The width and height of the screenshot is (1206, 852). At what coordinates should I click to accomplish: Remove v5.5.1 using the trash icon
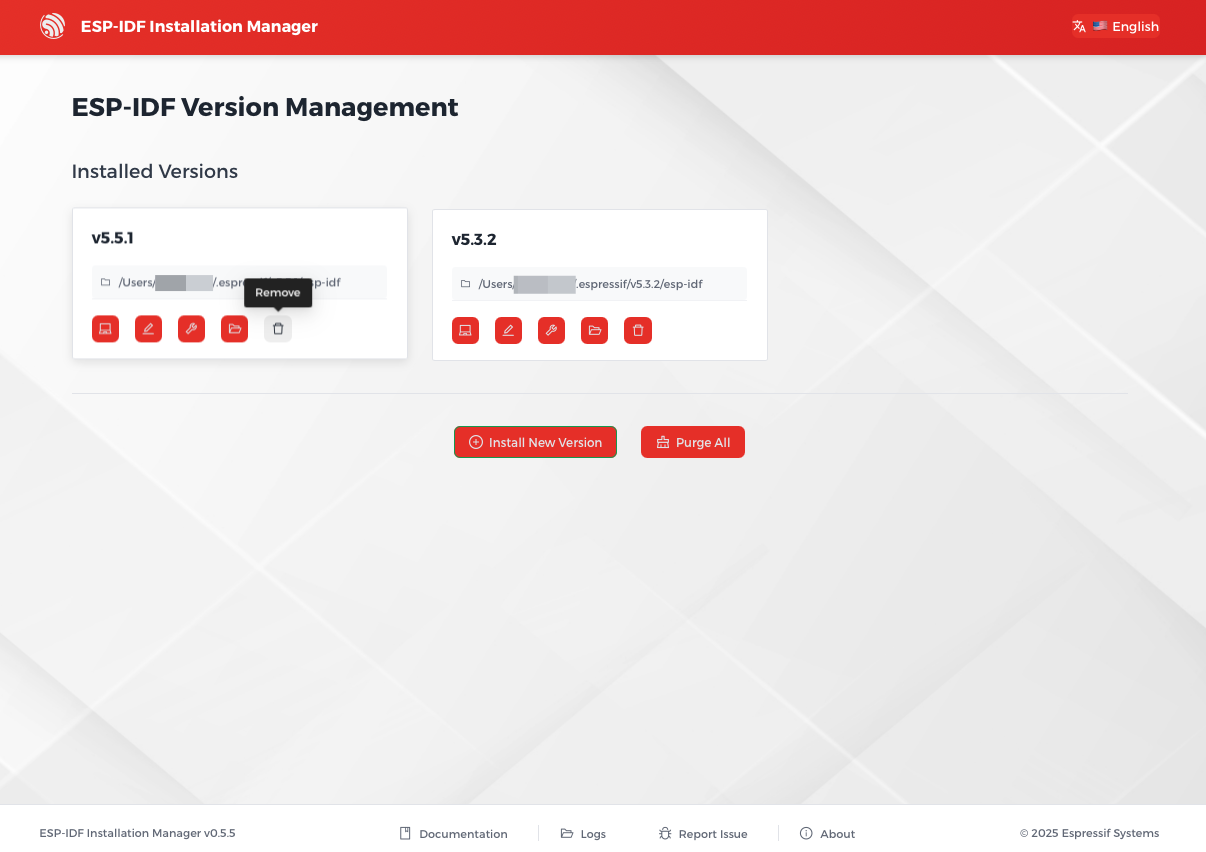tap(278, 329)
